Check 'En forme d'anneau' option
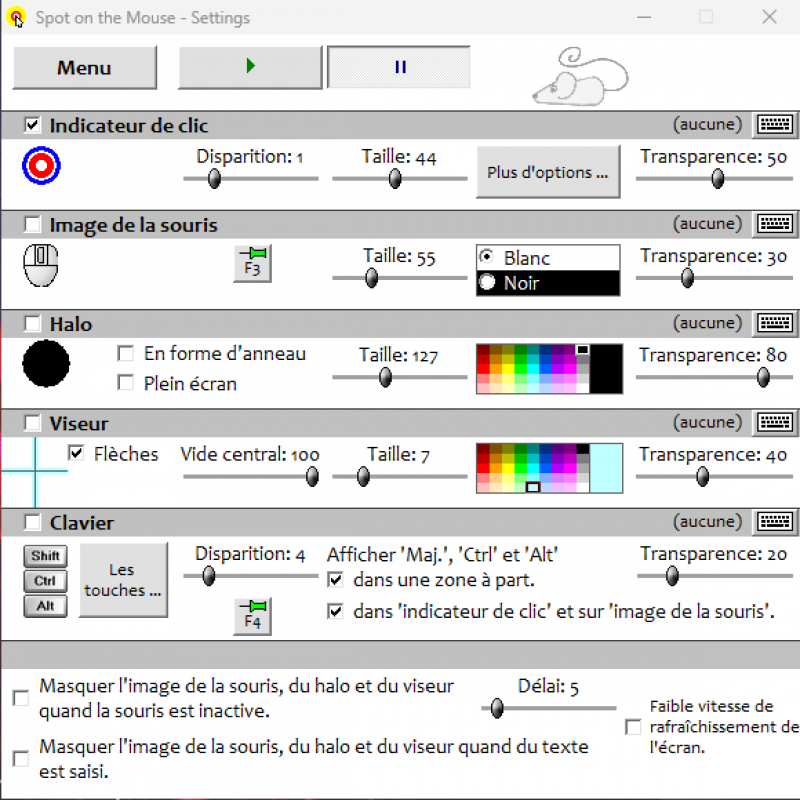The height and width of the screenshot is (800, 800). [x=126, y=353]
